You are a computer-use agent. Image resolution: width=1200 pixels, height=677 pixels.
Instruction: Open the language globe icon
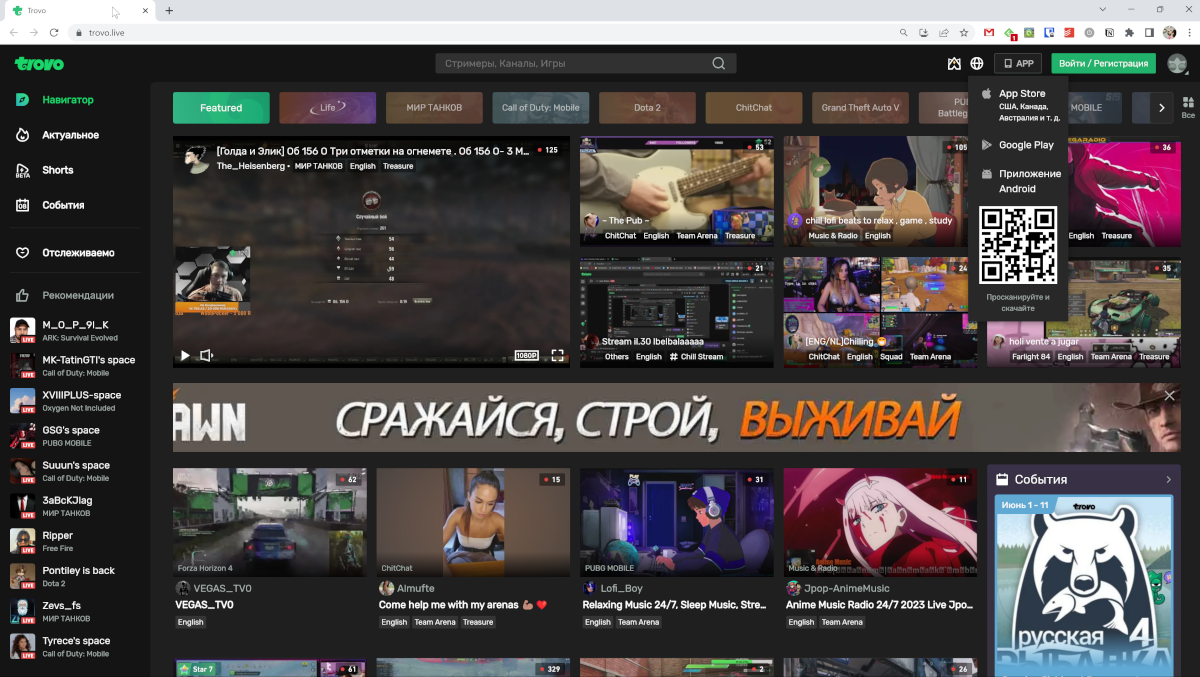(977, 64)
